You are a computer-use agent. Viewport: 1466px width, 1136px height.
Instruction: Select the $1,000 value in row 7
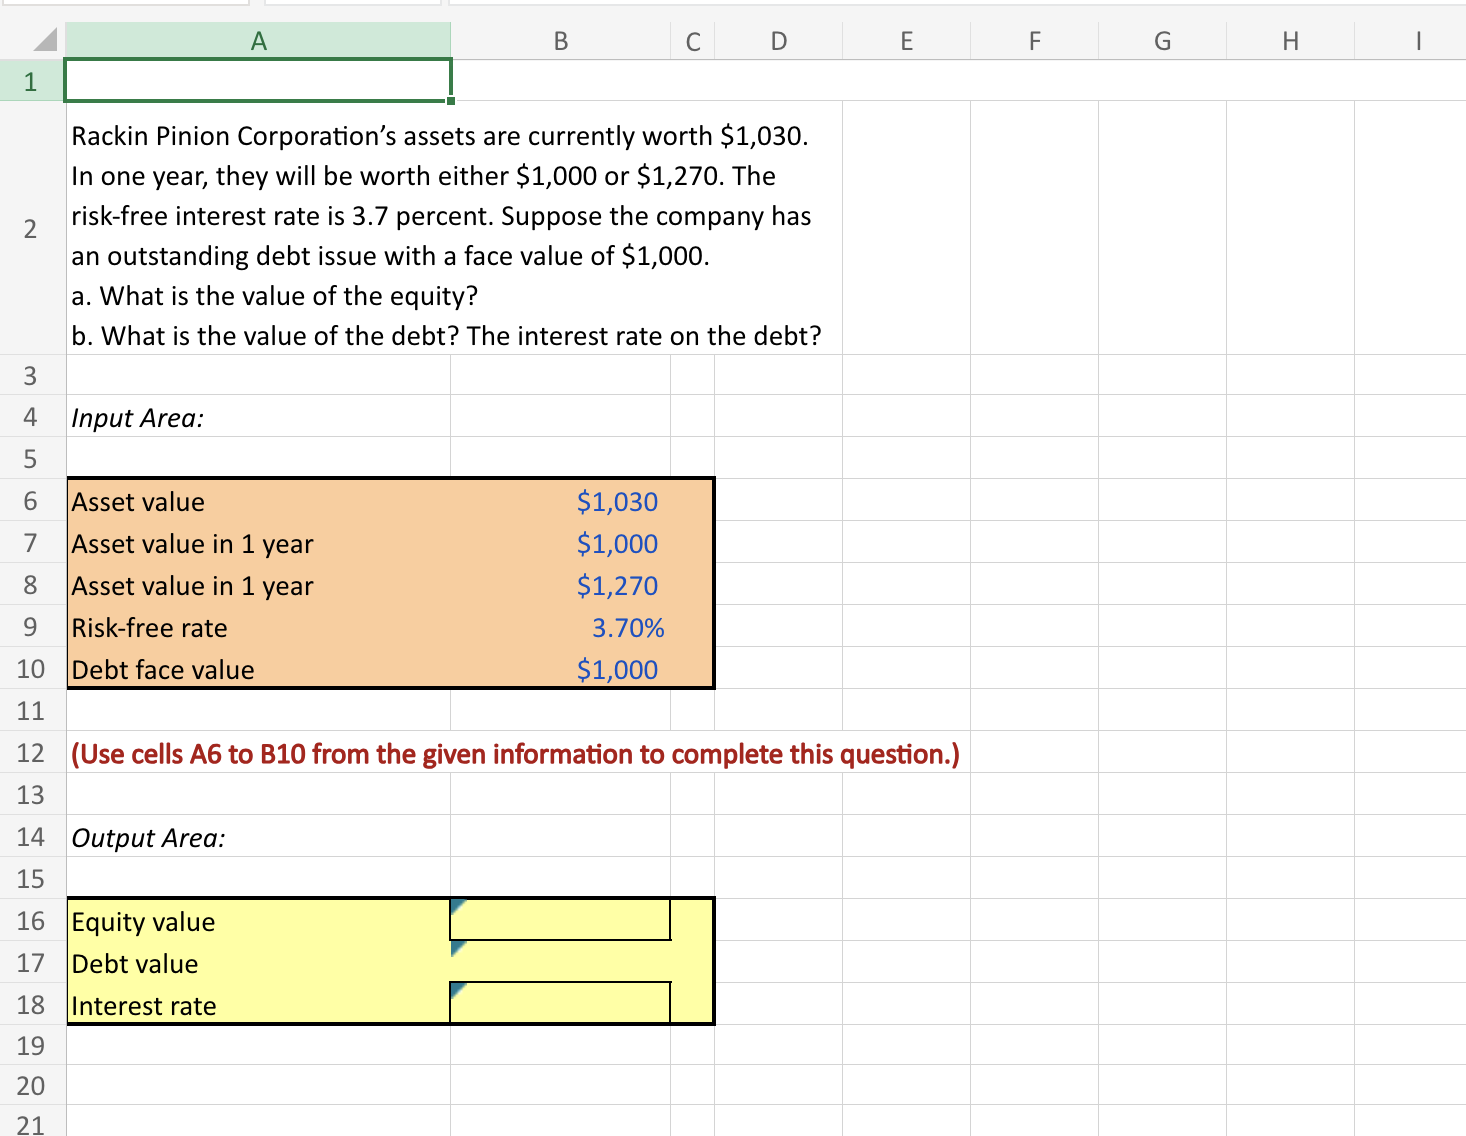click(560, 543)
